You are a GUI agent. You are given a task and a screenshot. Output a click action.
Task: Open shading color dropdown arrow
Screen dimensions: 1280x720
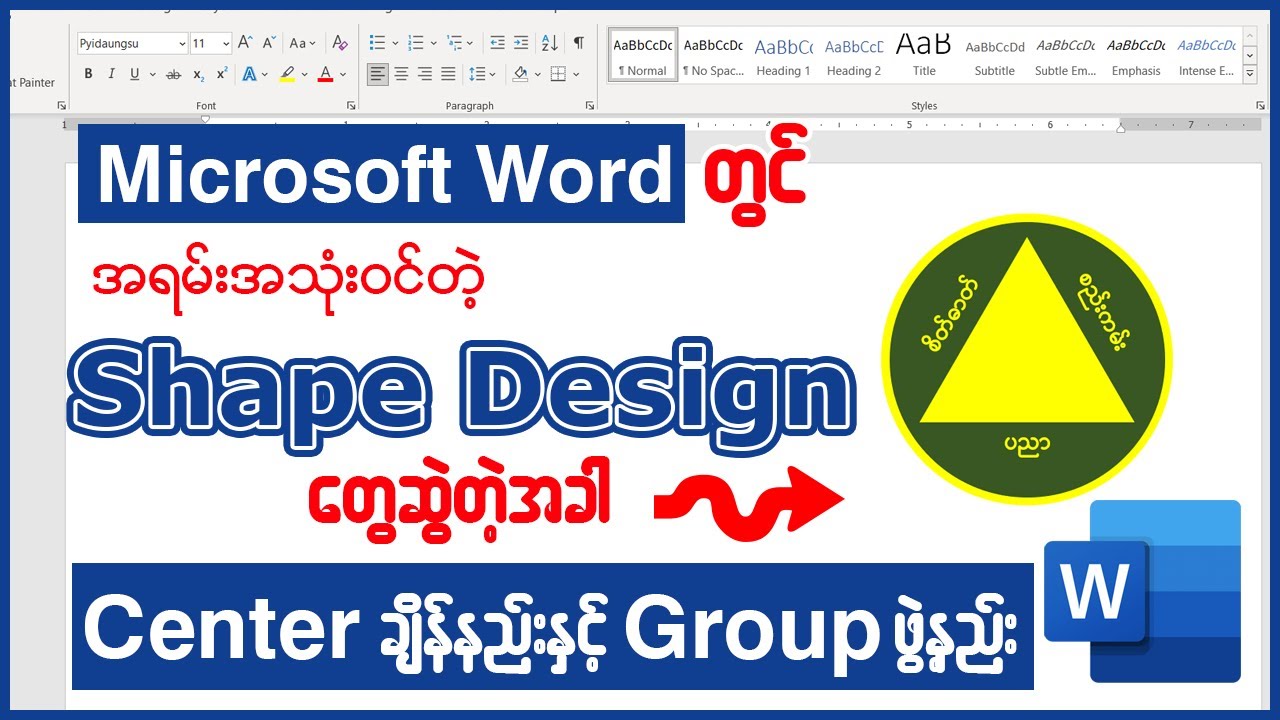(x=536, y=74)
